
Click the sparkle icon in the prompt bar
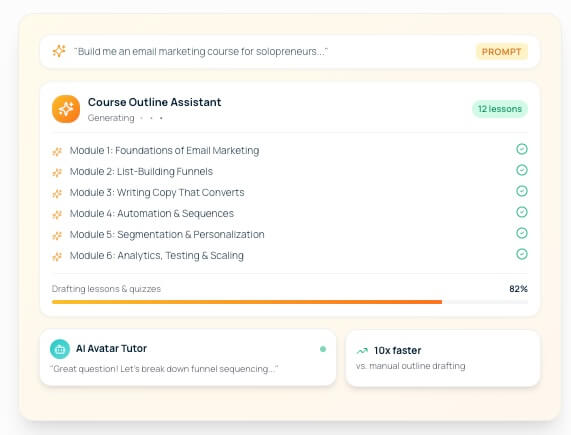pos(59,51)
